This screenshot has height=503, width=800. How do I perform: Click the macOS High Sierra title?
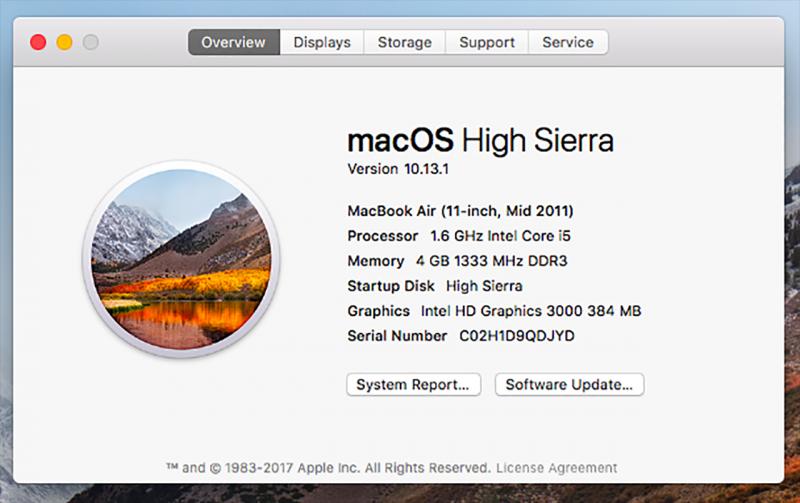pos(480,139)
